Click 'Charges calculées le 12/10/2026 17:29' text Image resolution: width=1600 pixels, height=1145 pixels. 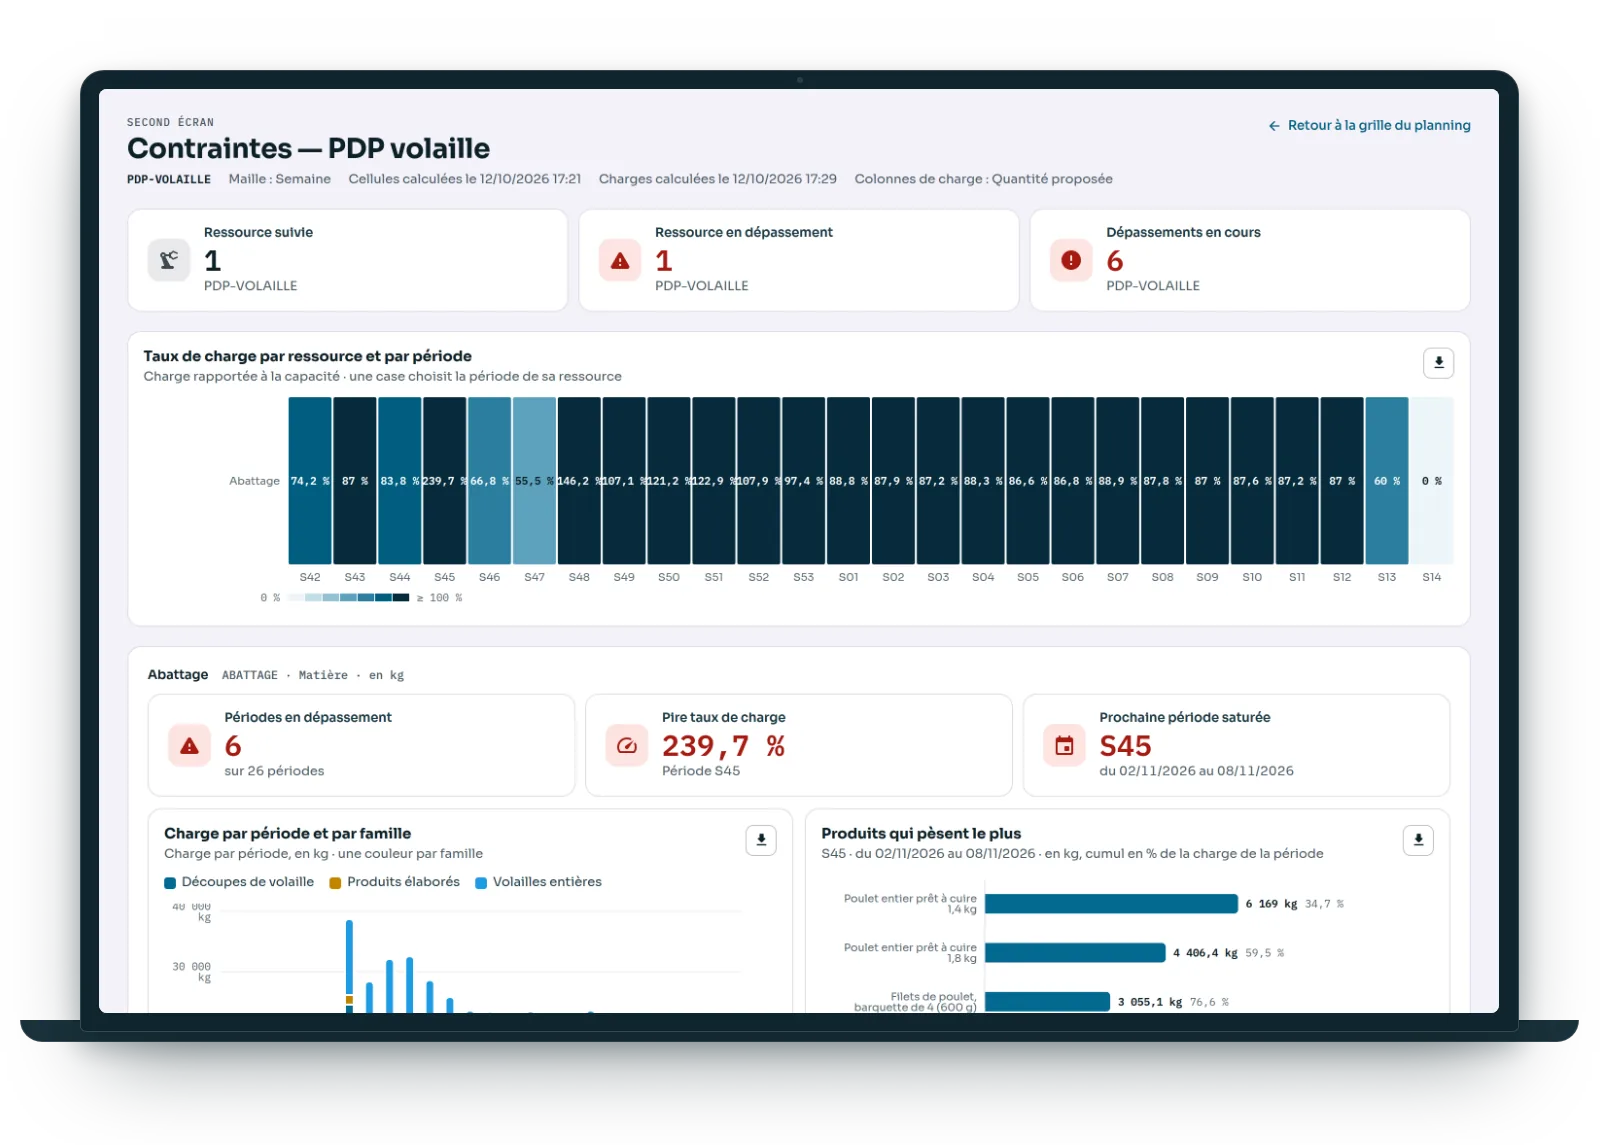pos(717,179)
